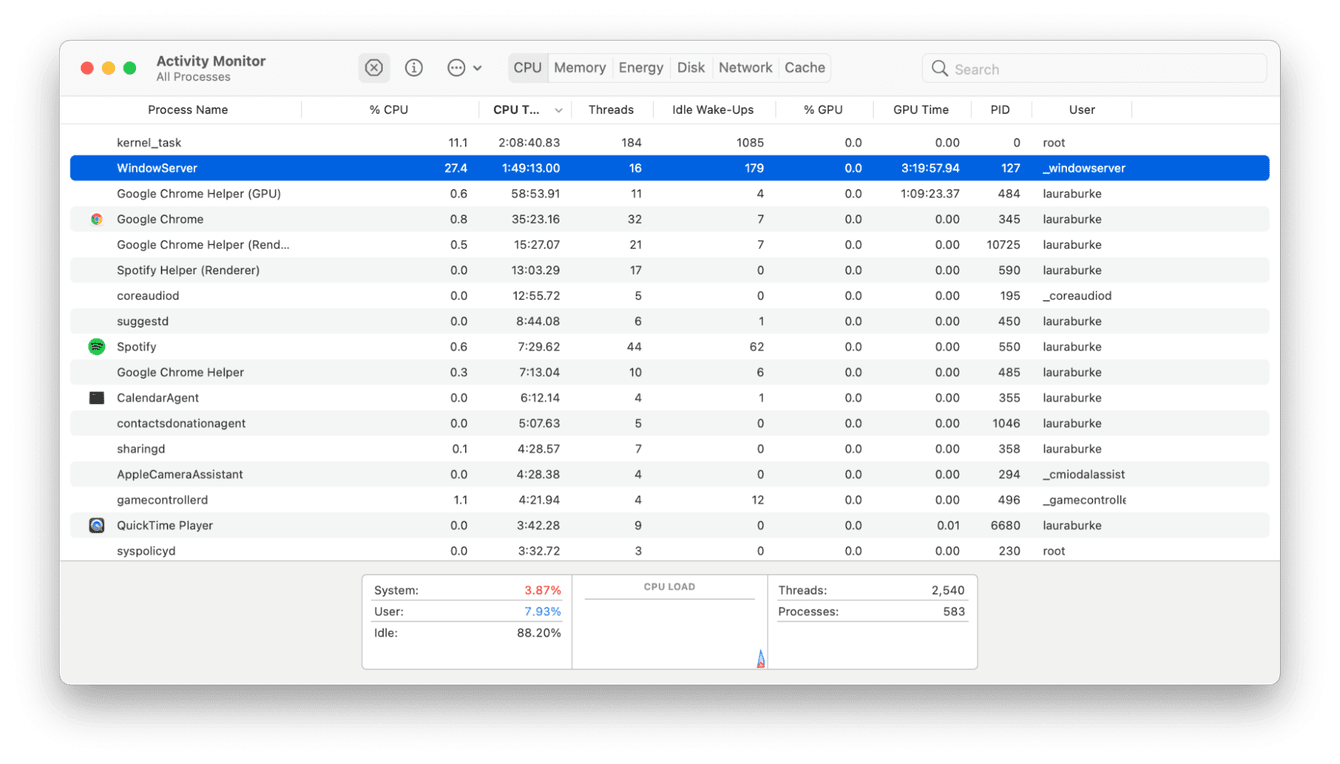Select the contactsdonationagent process
The width and height of the screenshot is (1340, 764).
click(x=181, y=423)
